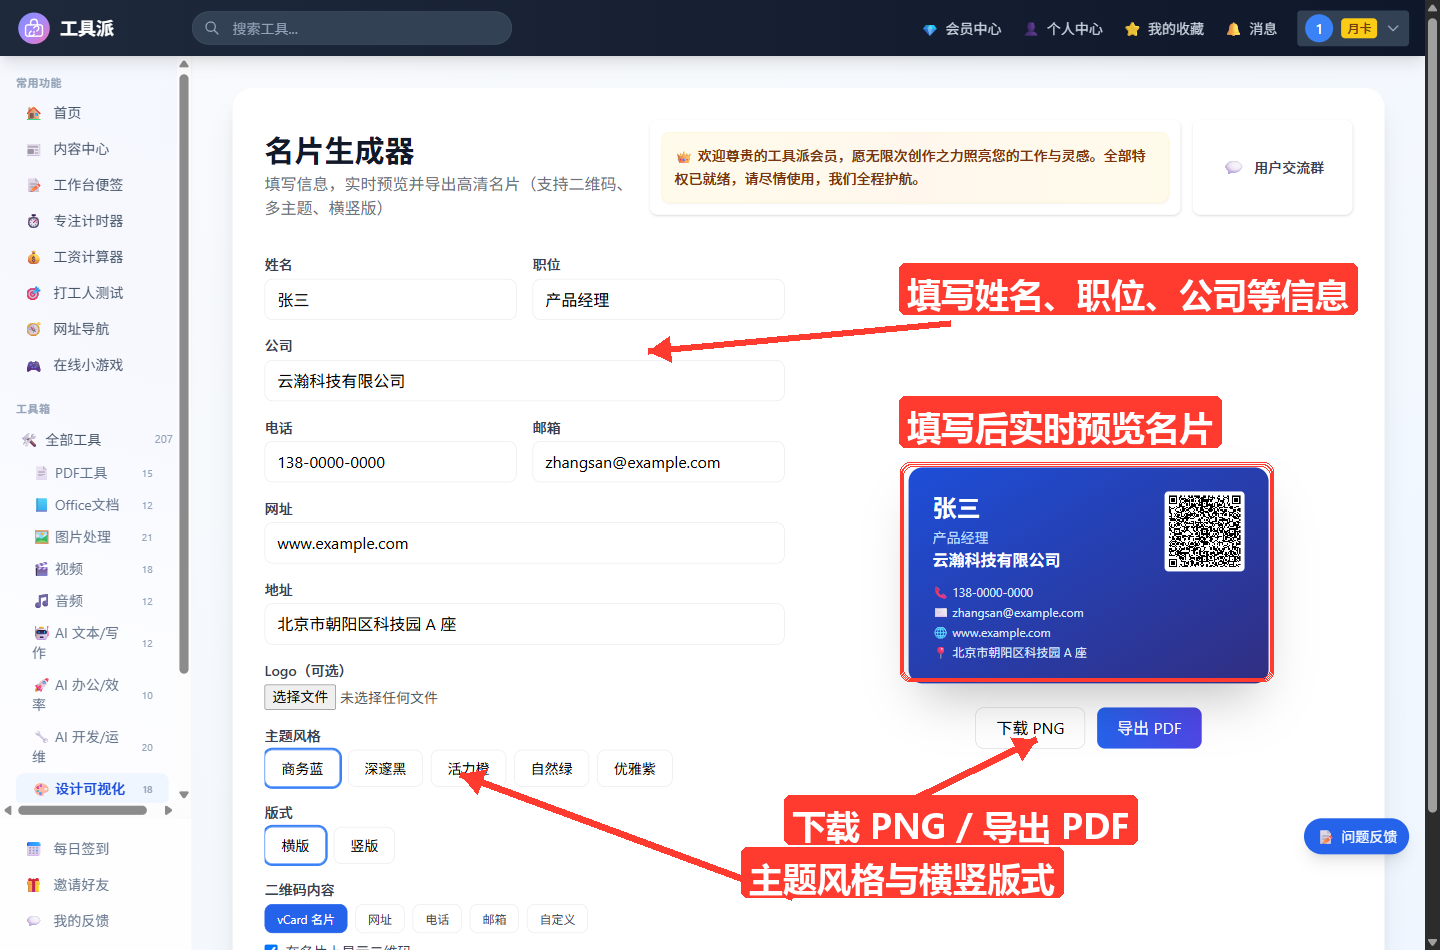Screen dimensions: 1440x950
Task: Click the 下载 PNG button
Action: point(1030,728)
